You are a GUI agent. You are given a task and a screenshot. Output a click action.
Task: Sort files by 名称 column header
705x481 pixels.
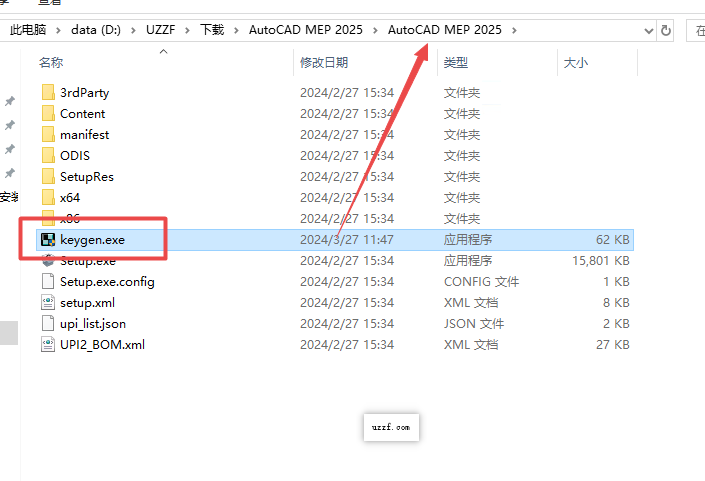tap(51, 62)
